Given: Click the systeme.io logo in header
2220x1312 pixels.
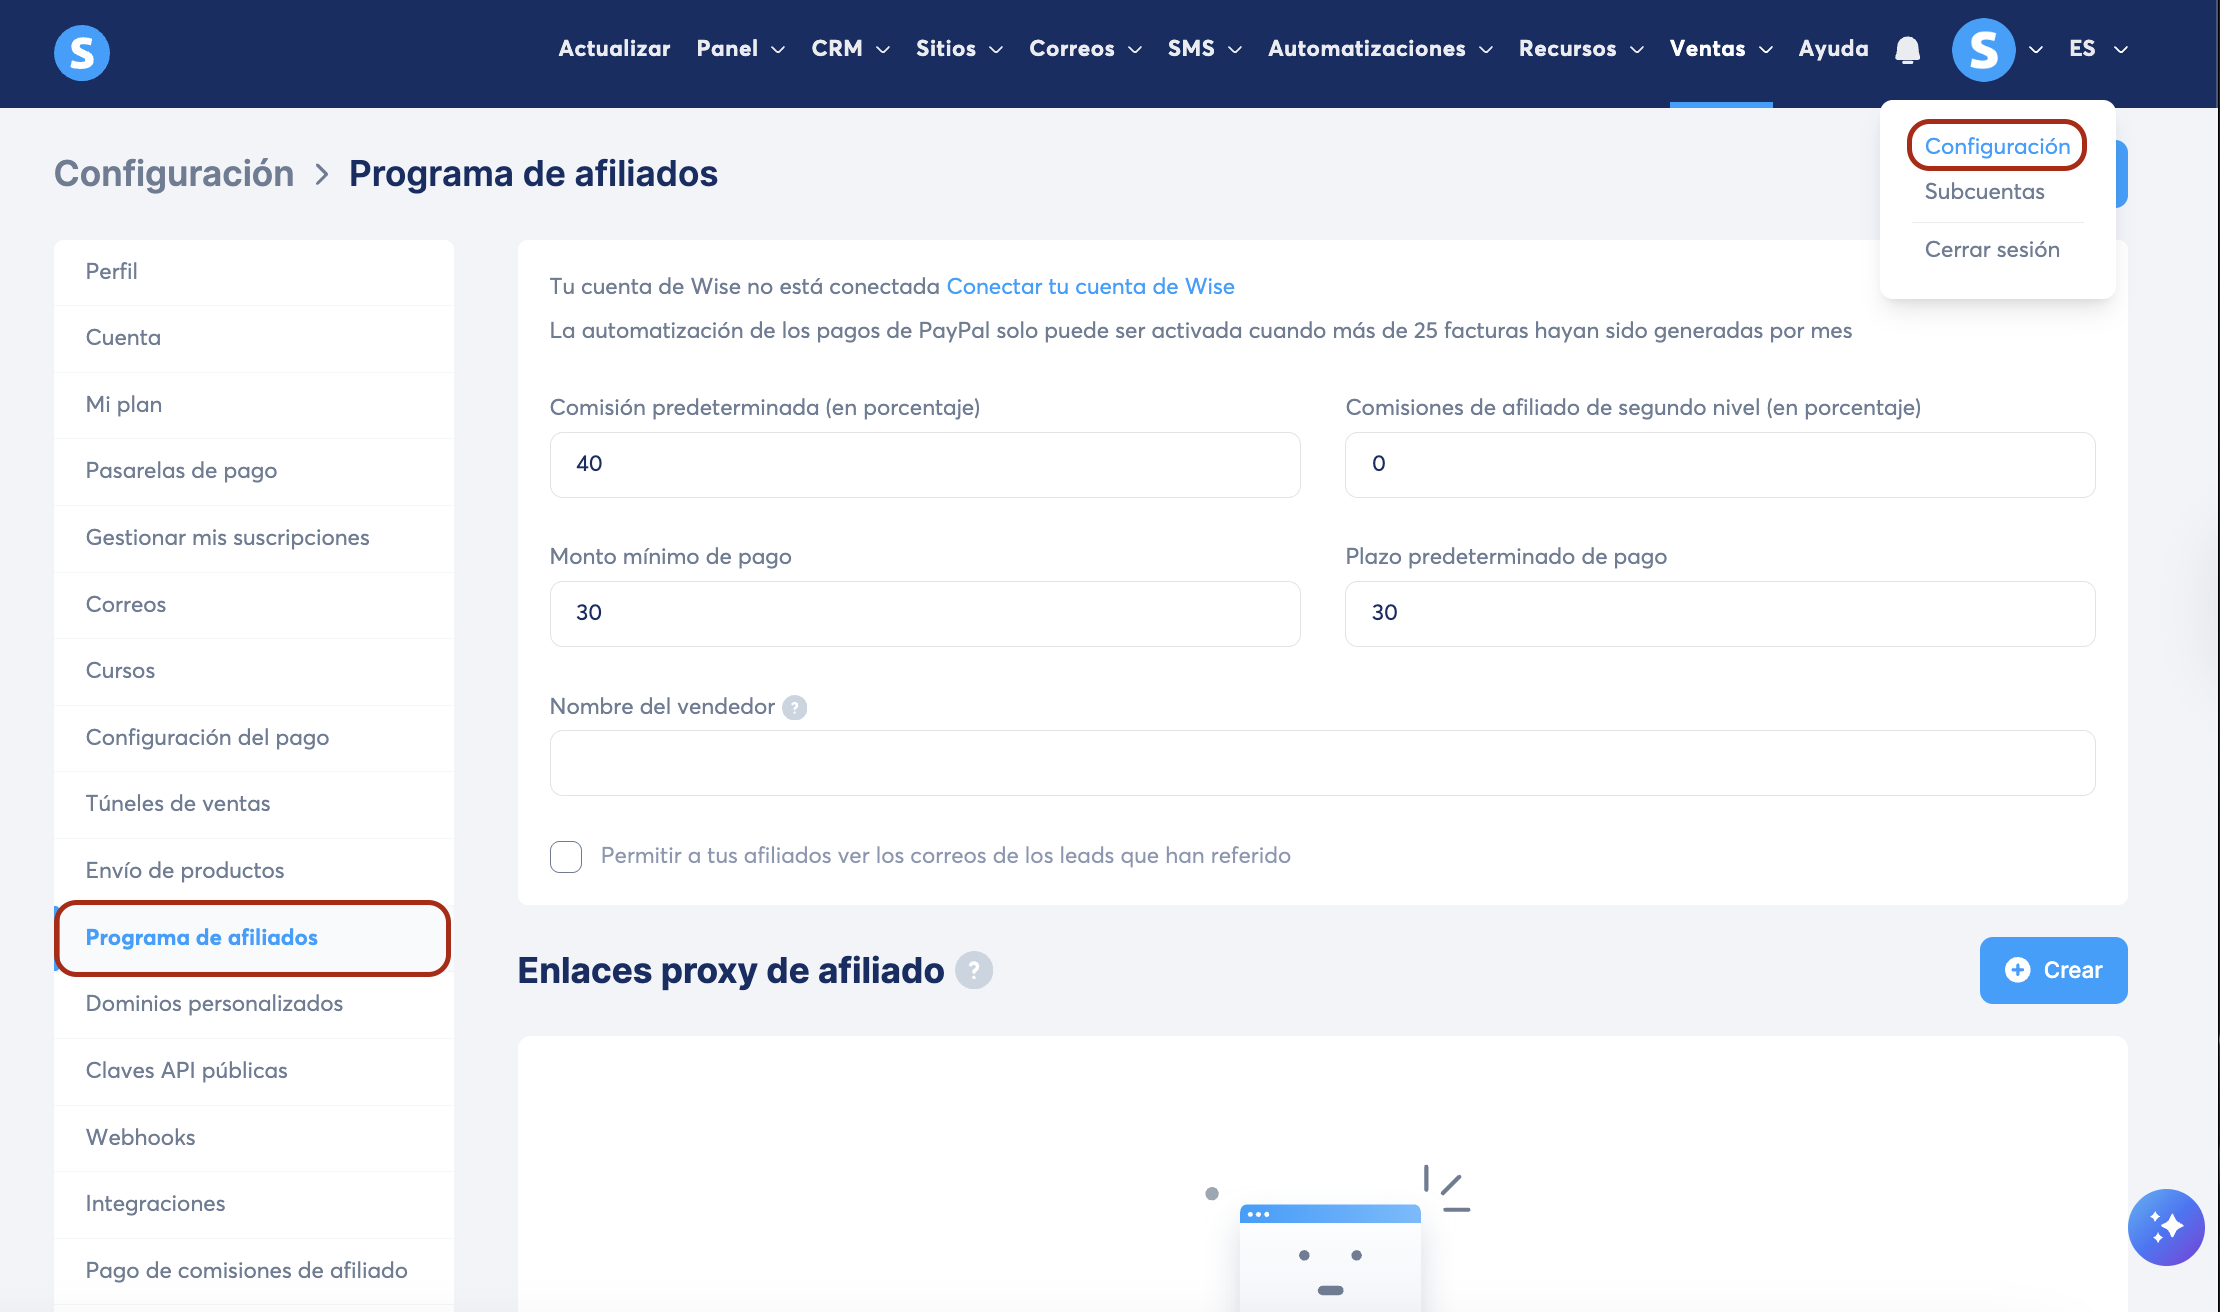Looking at the screenshot, I should [x=82, y=52].
